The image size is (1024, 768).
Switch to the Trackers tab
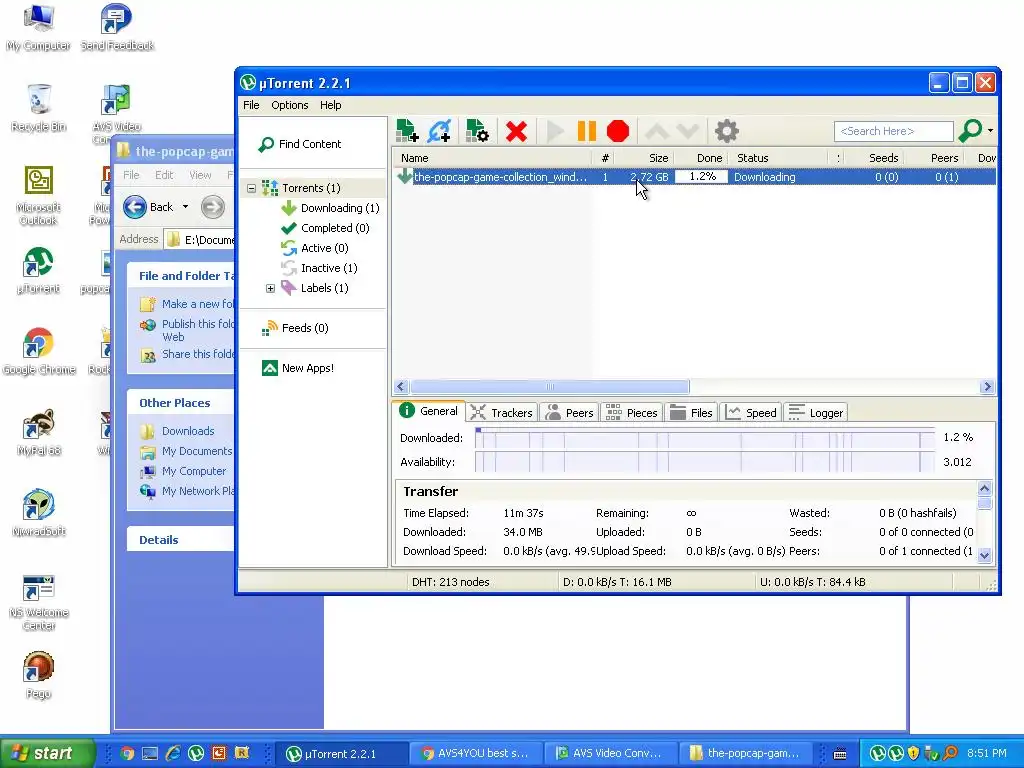tap(502, 413)
